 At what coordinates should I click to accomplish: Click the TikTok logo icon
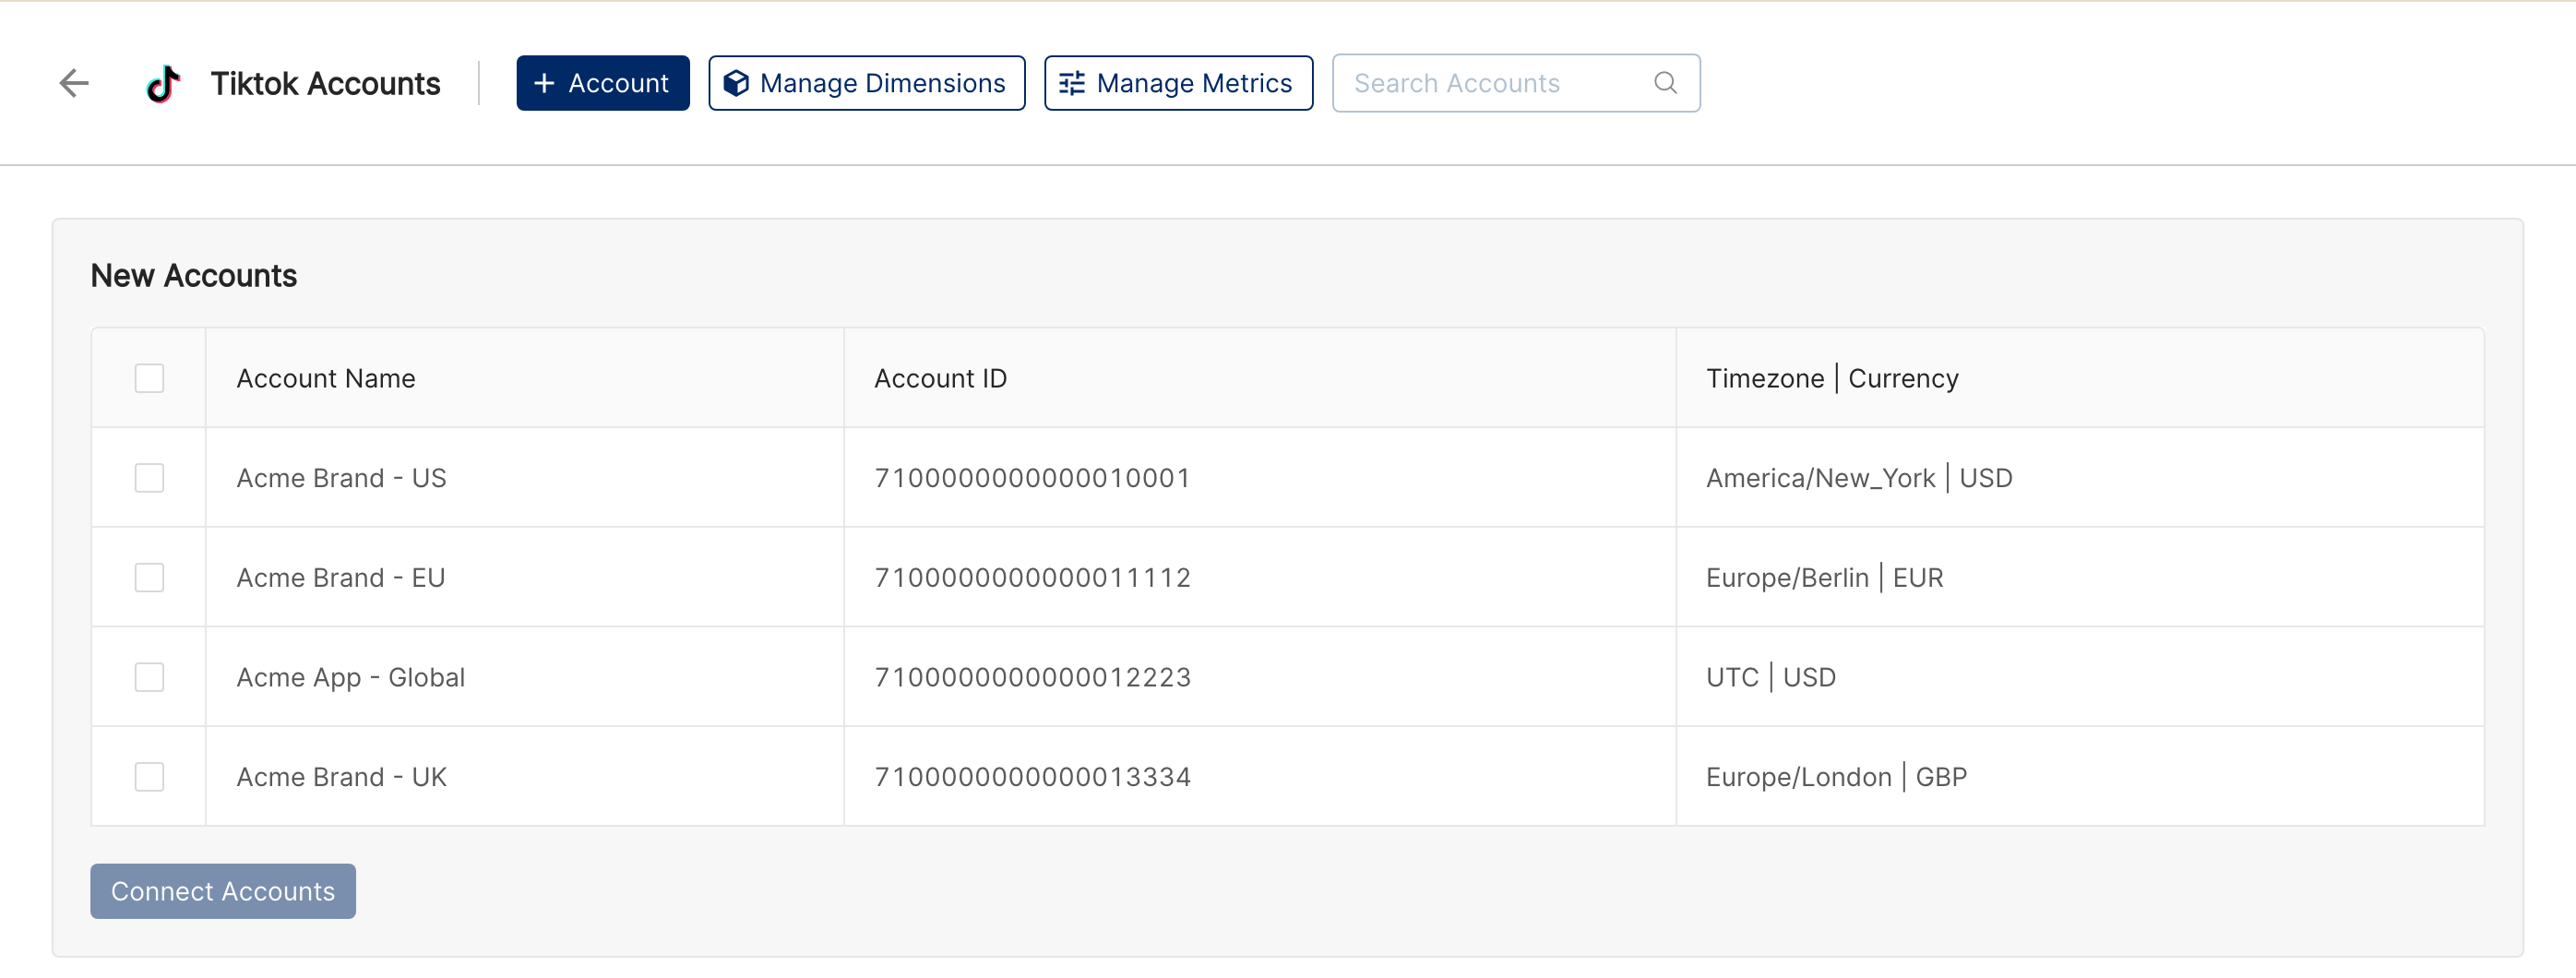[163, 84]
